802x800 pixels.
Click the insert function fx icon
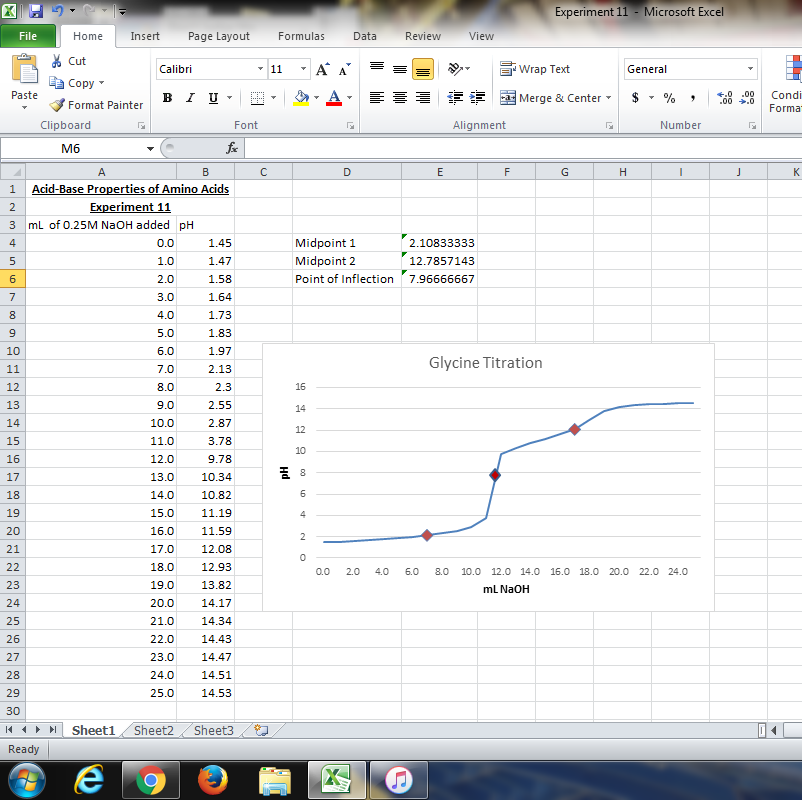click(231, 148)
